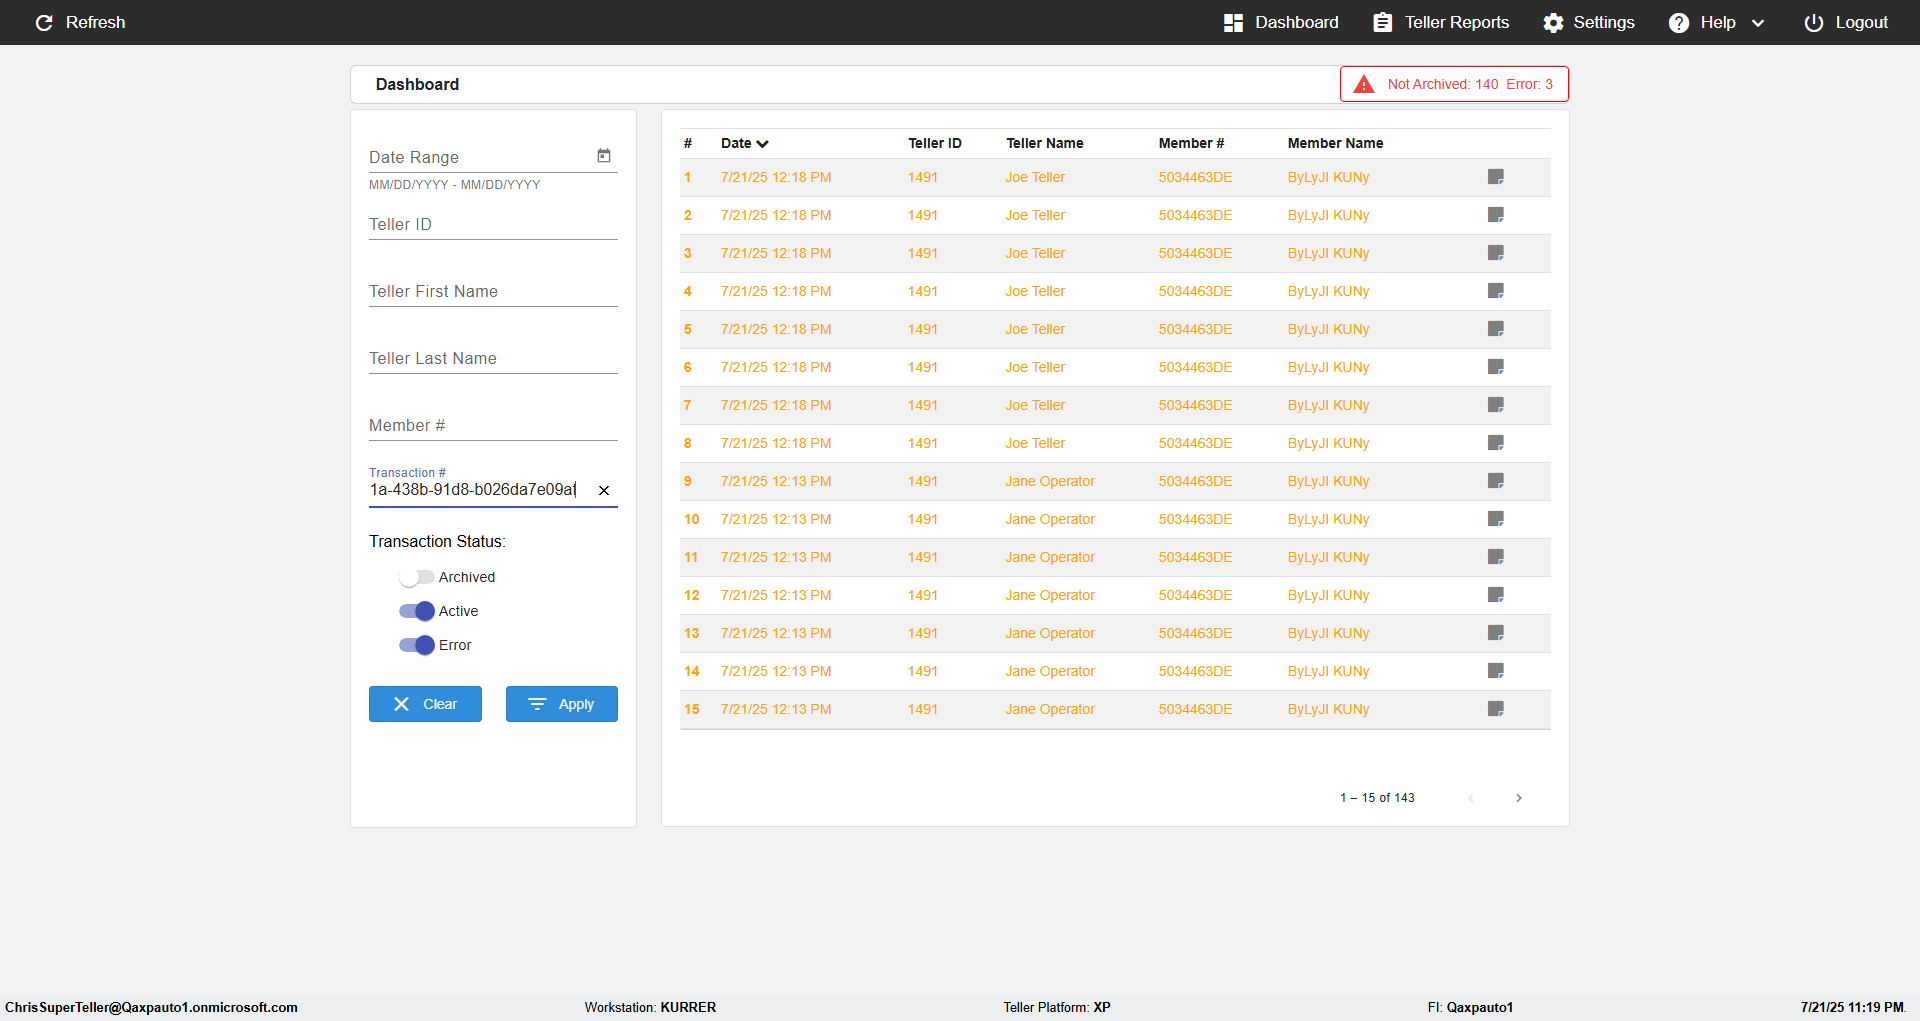Click the Settings gear icon

pos(1553,23)
